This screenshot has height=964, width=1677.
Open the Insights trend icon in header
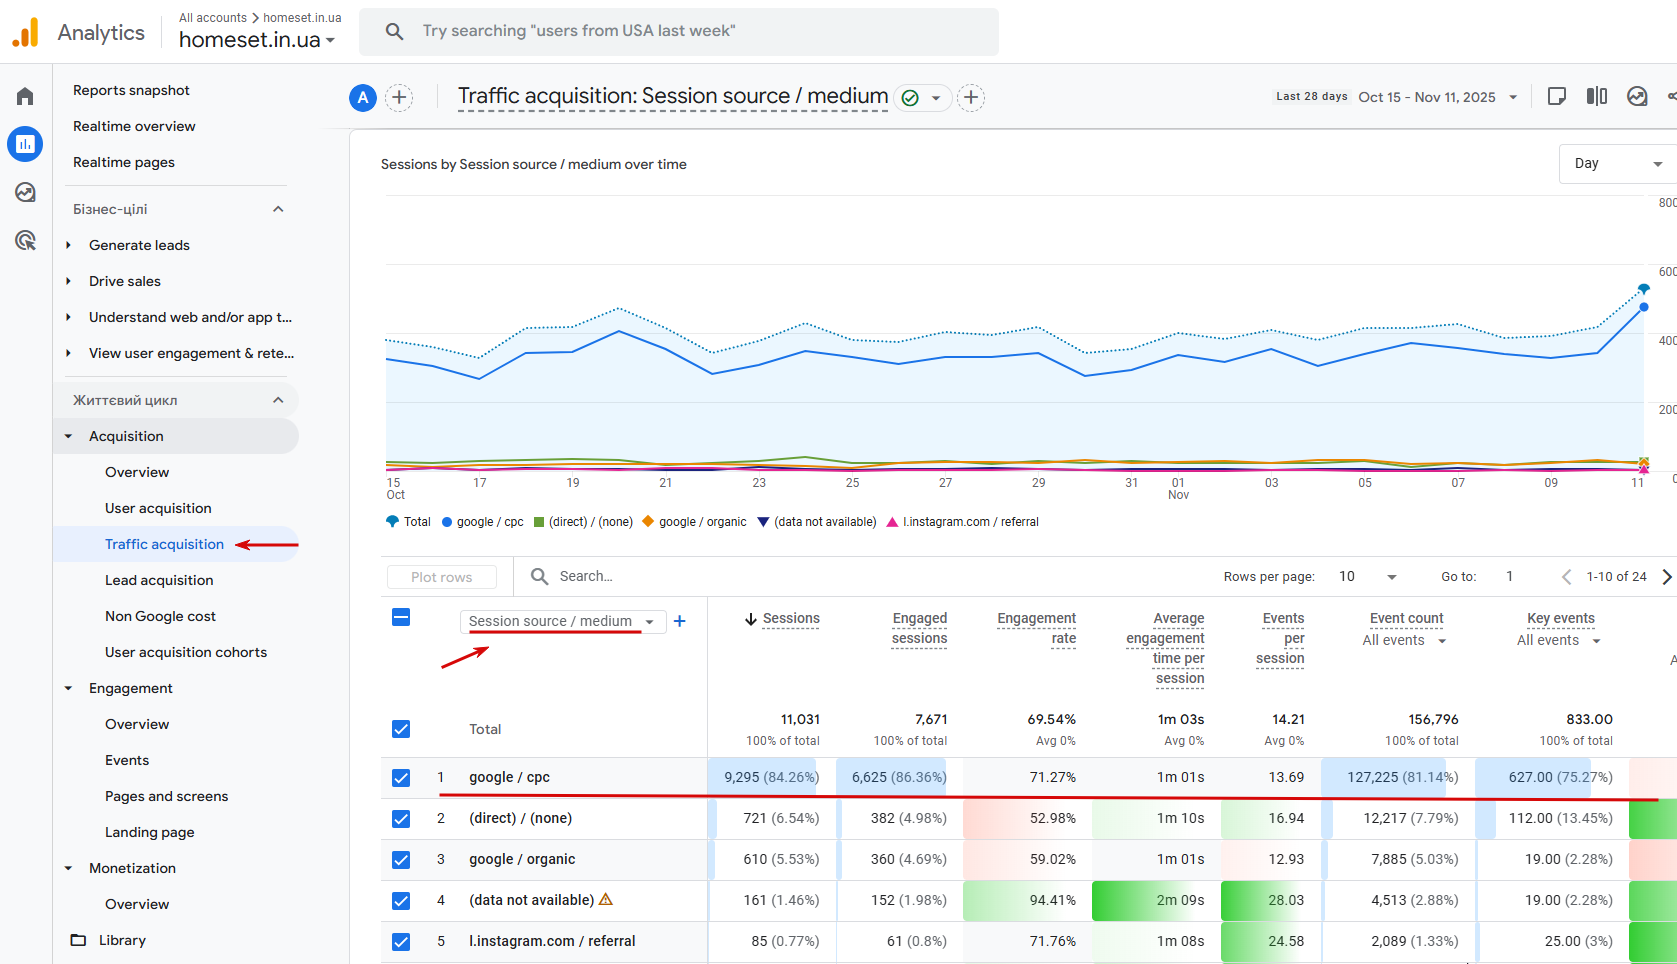point(1637,96)
